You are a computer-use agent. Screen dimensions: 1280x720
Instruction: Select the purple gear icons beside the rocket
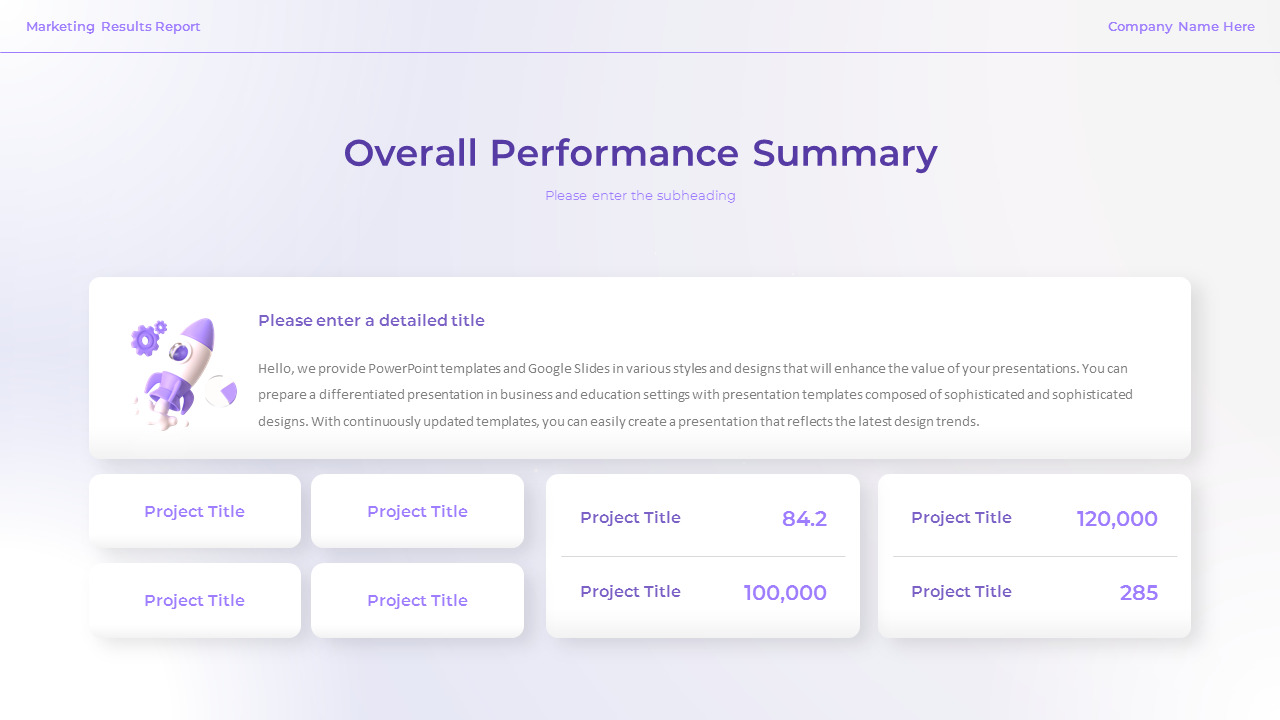(x=147, y=338)
